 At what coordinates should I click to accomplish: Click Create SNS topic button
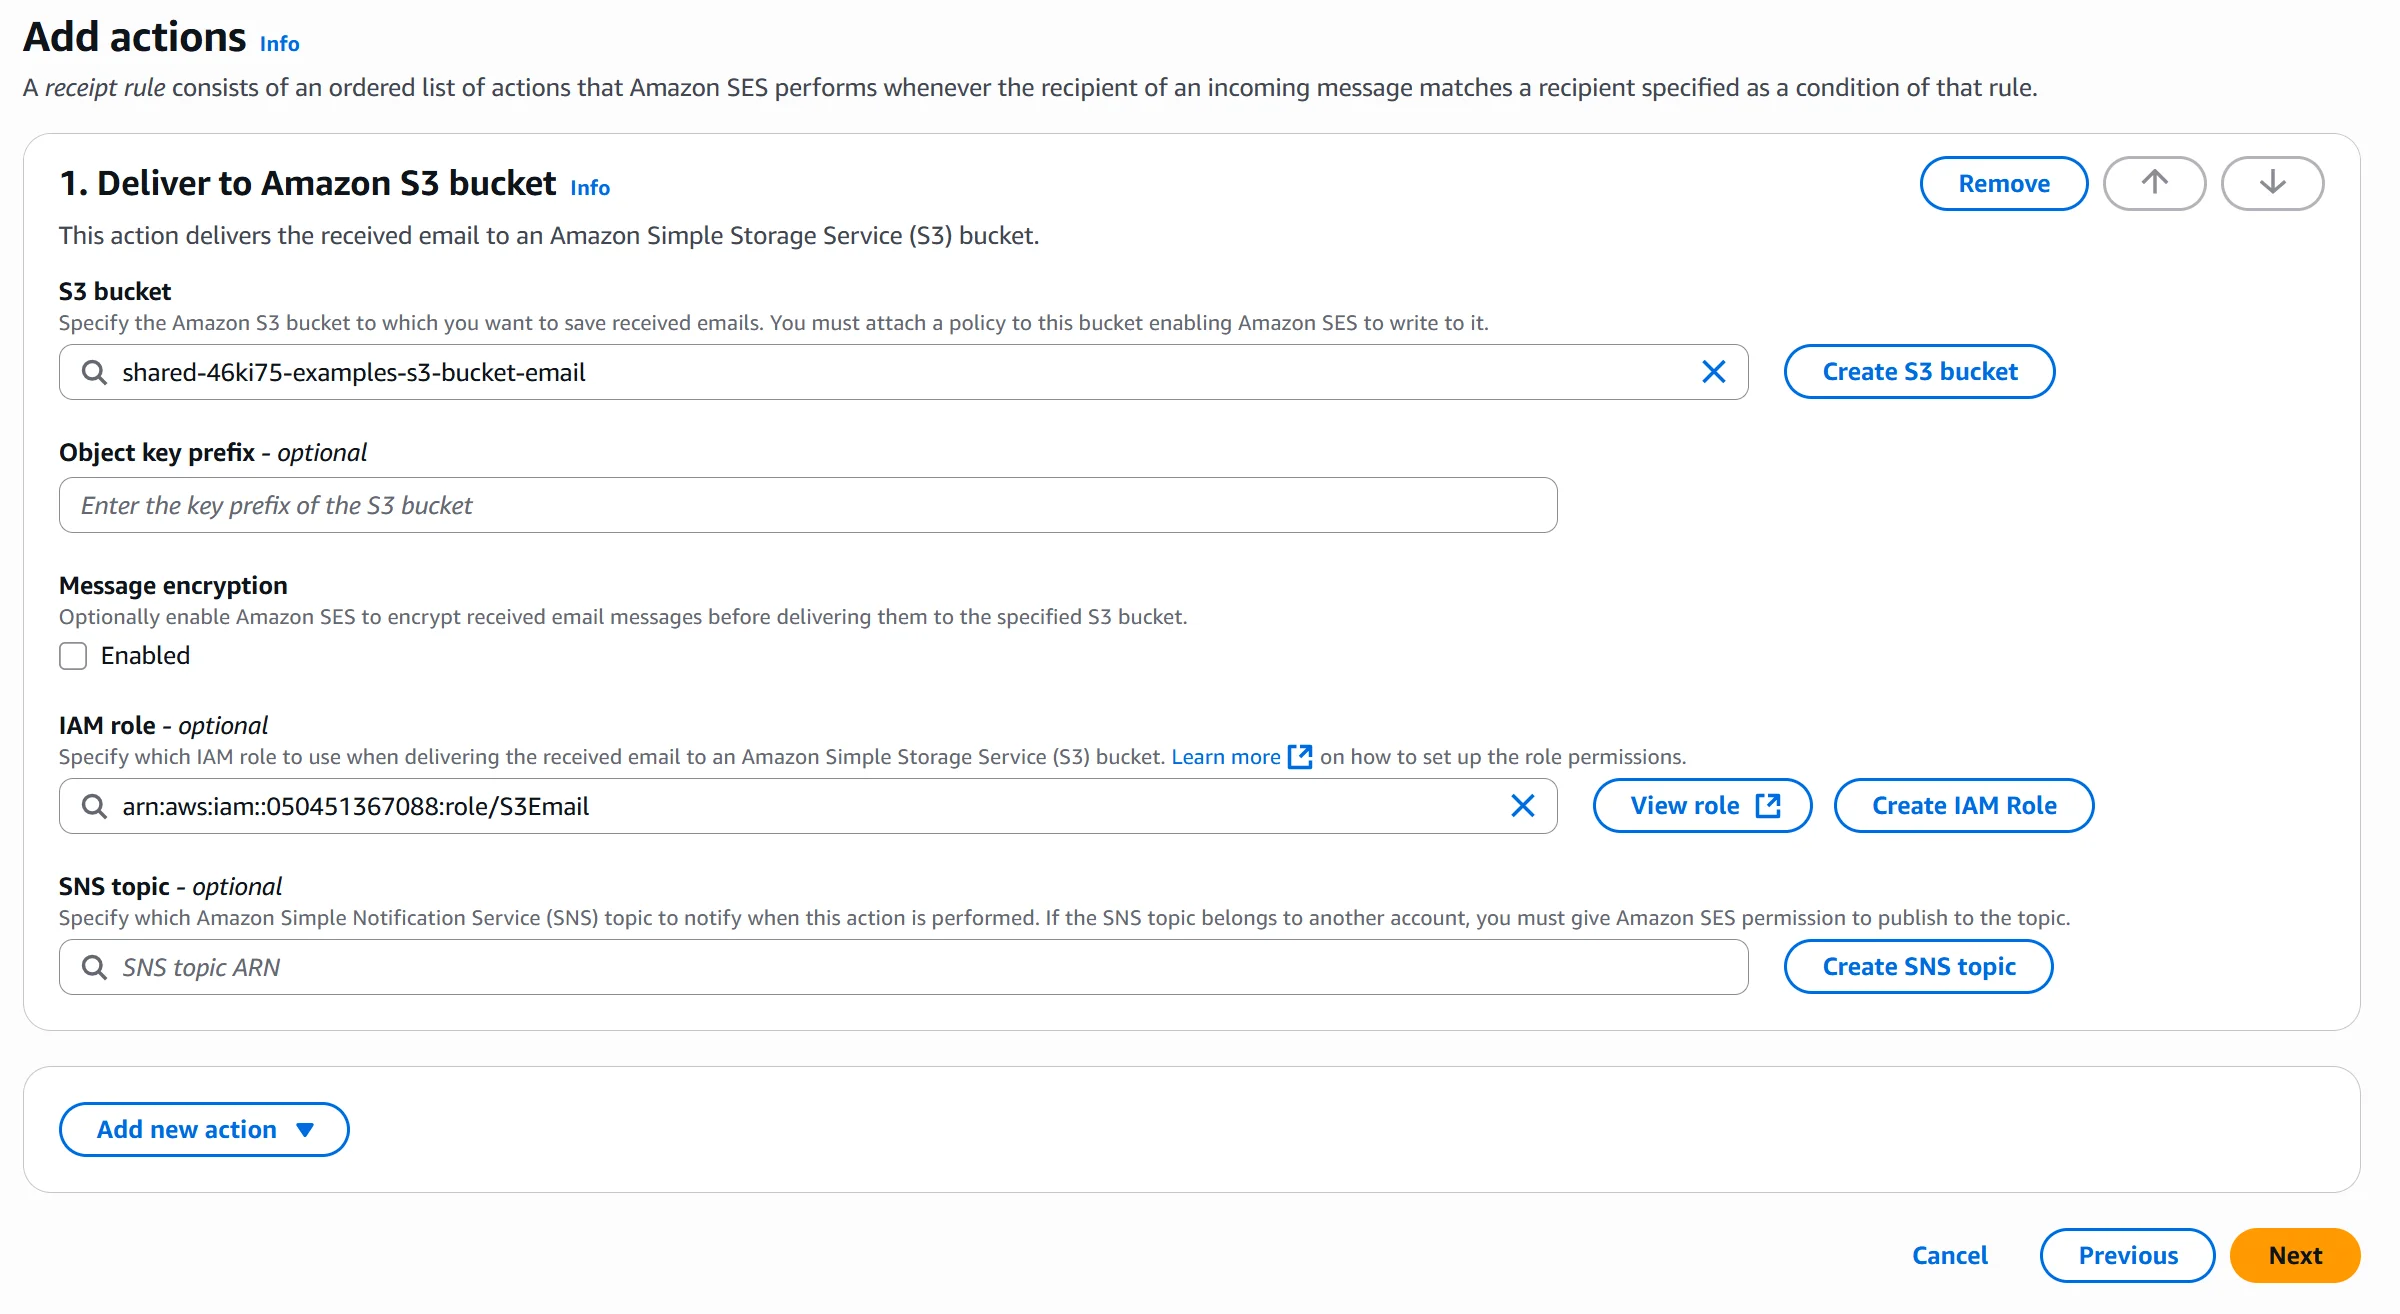tap(1919, 967)
